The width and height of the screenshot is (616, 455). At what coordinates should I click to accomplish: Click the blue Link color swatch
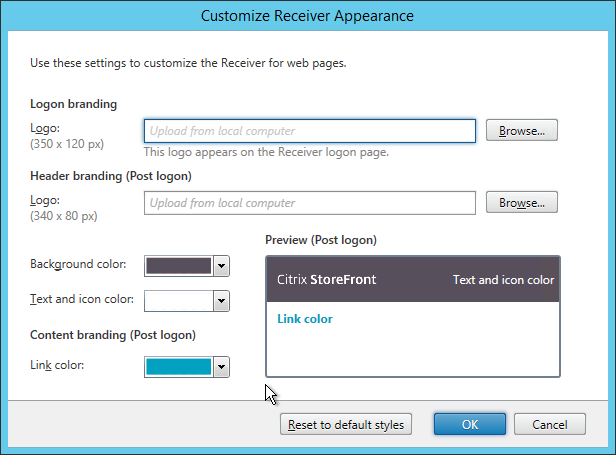(x=179, y=367)
